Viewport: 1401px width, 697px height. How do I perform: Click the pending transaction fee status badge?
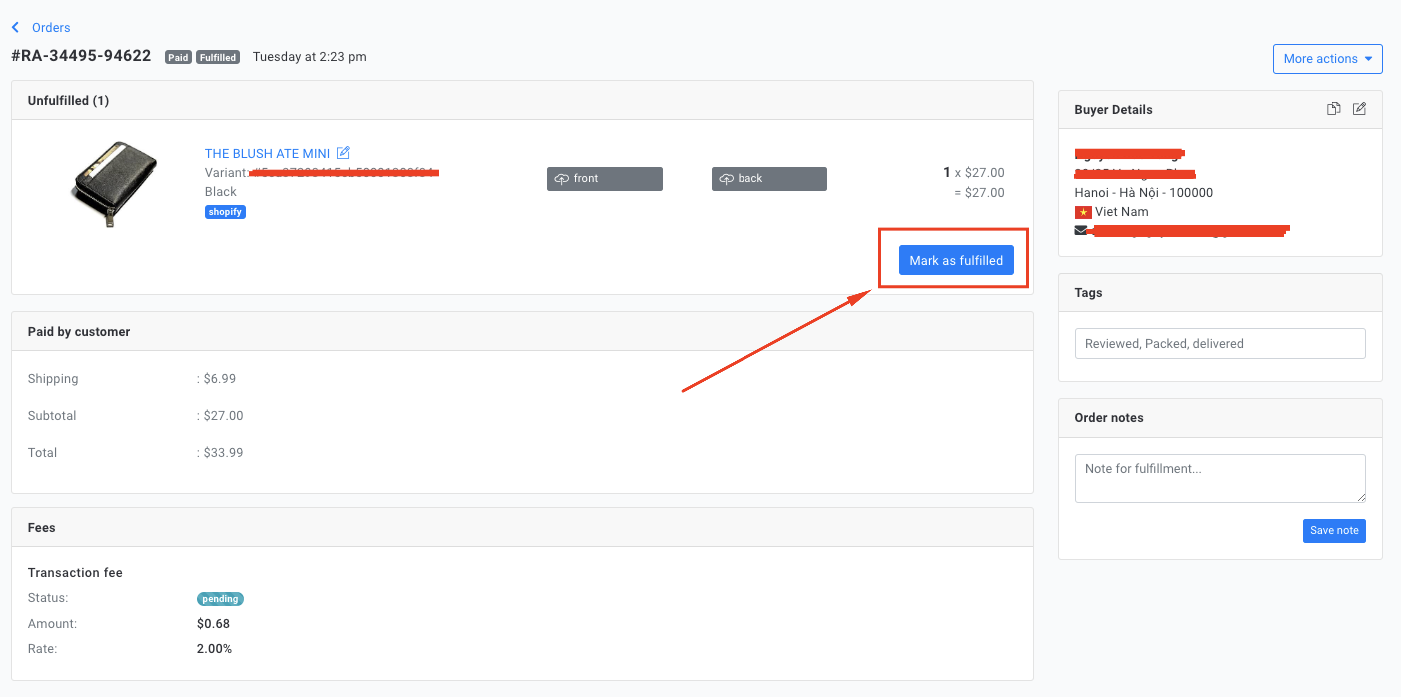(220, 599)
